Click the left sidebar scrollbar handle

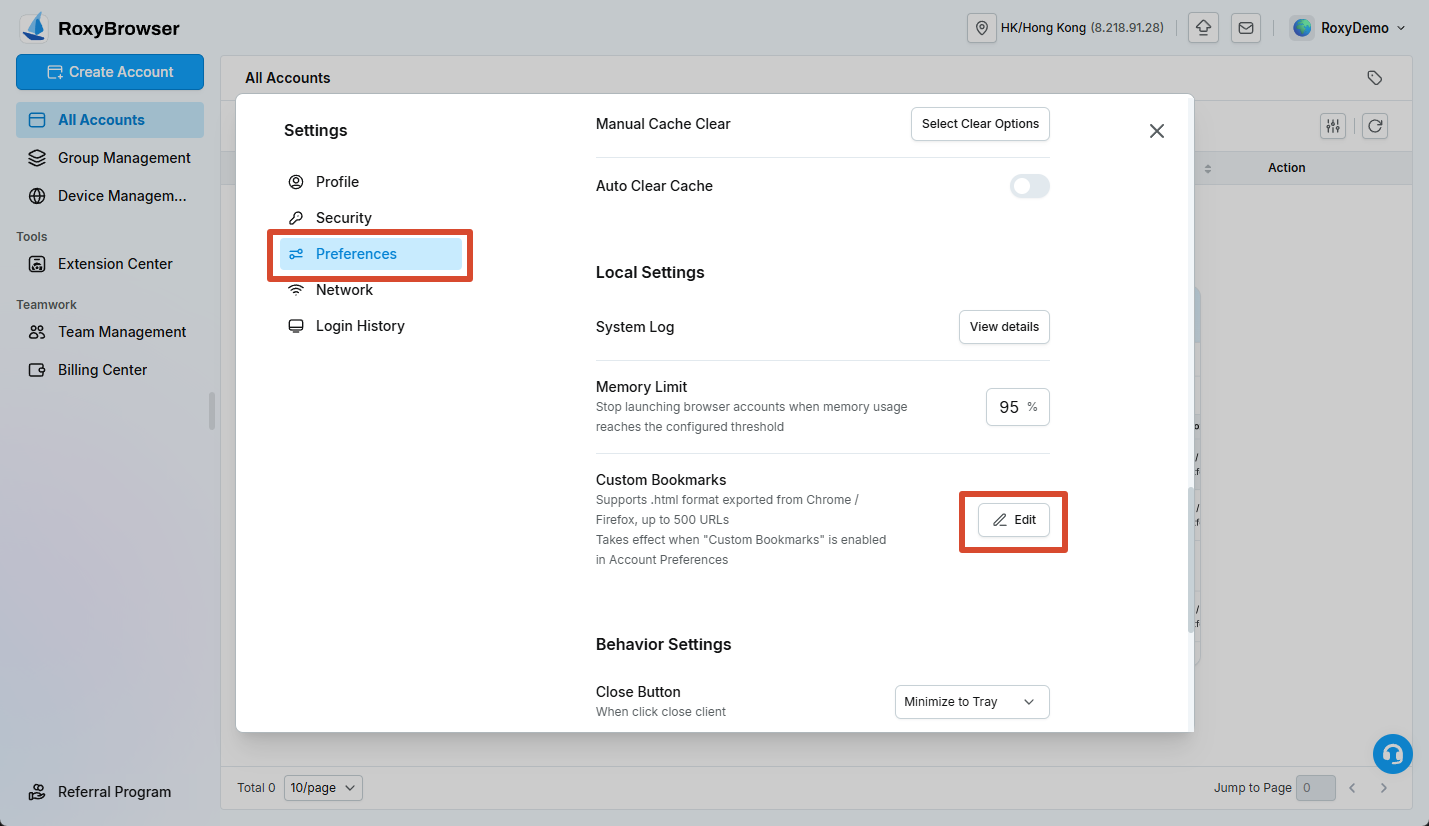click(211, 411)
